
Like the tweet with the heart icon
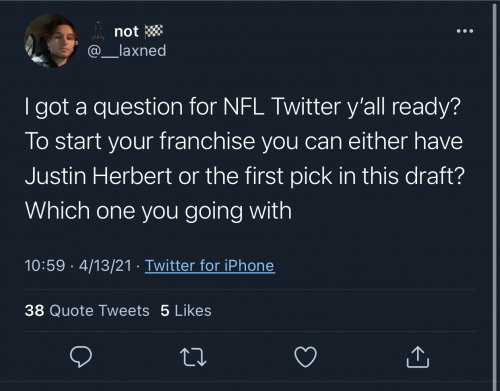point(306,357)
